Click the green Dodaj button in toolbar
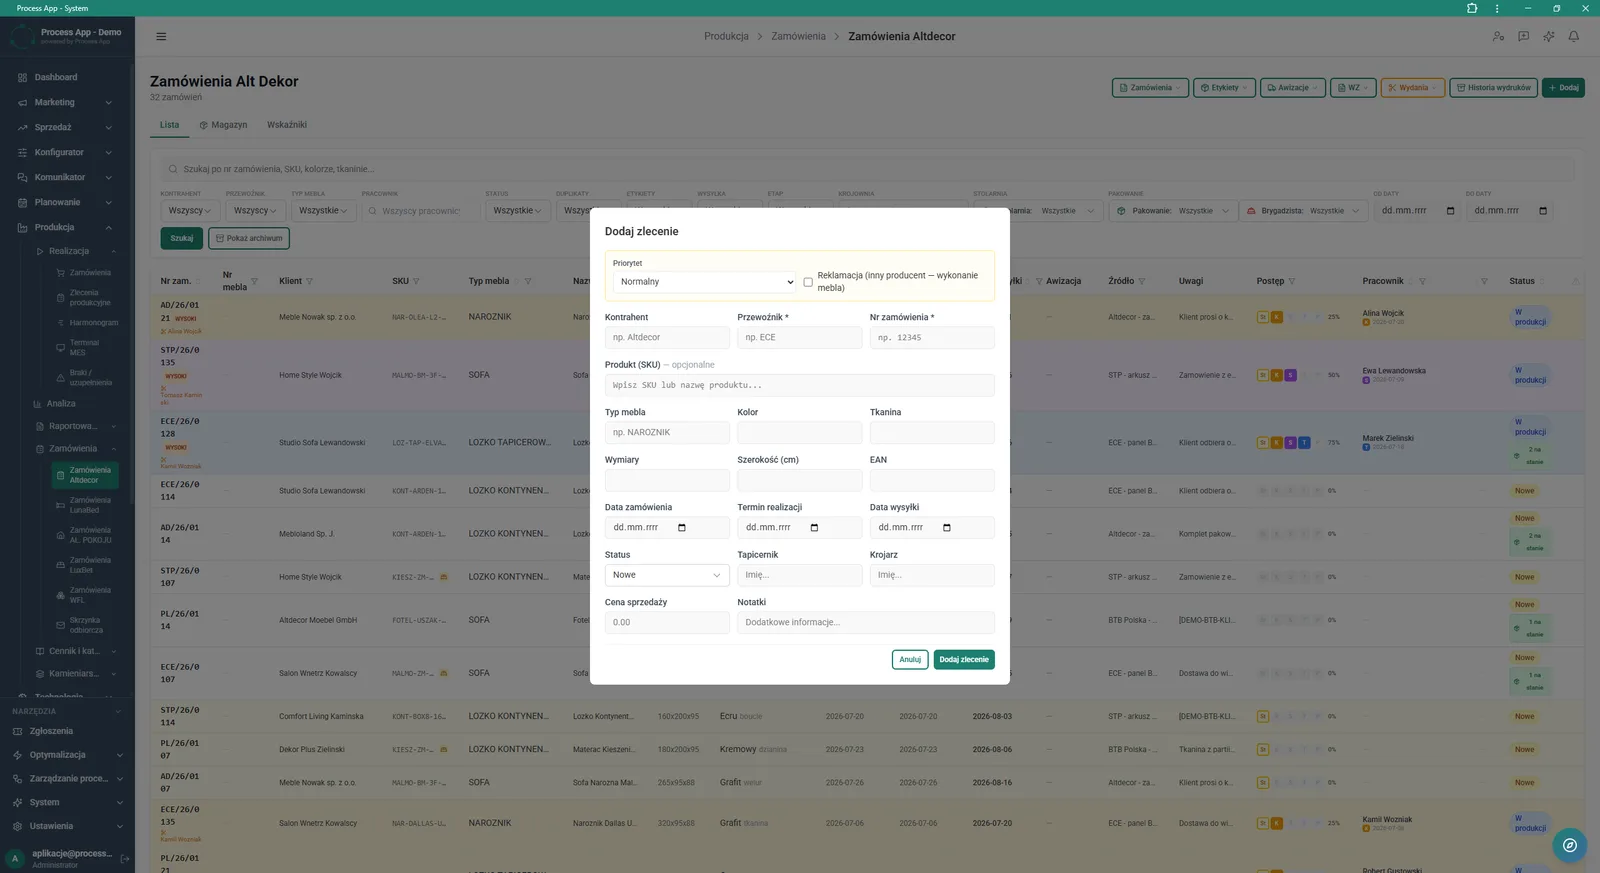 1563,88
